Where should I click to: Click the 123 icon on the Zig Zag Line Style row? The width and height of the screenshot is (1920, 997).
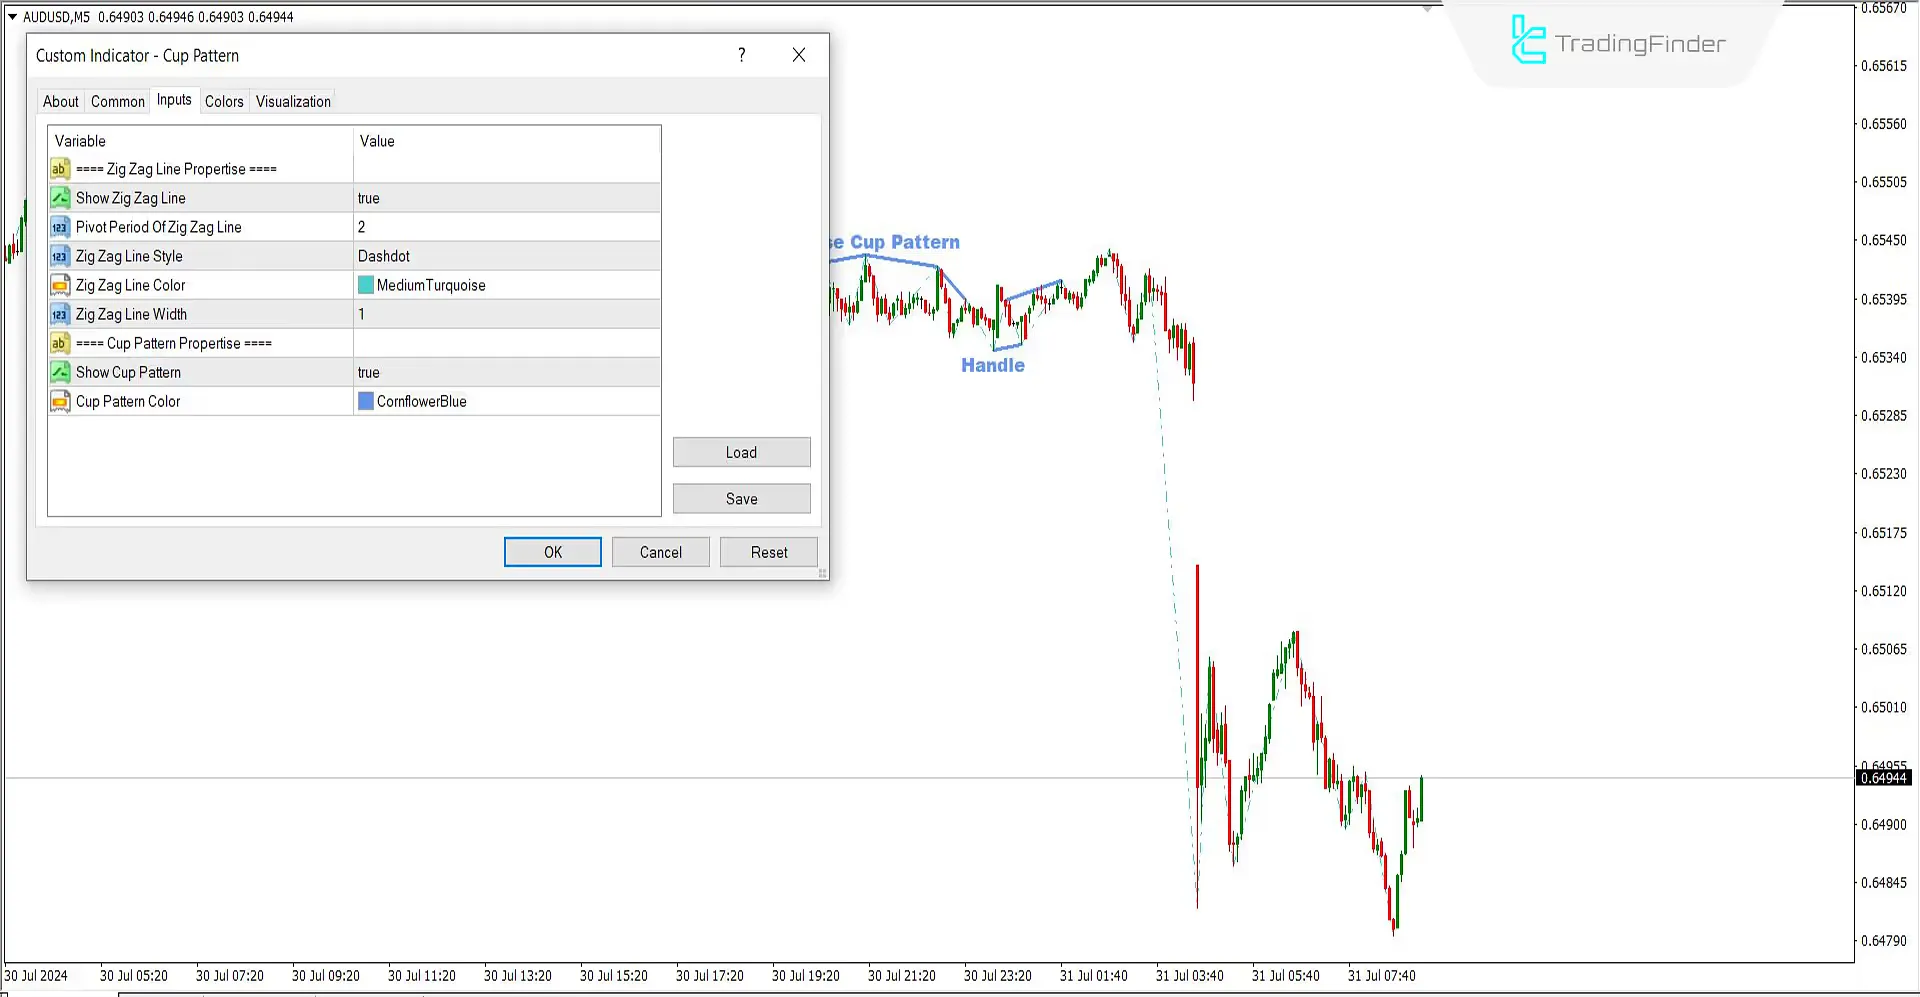(x=59, y=255)
